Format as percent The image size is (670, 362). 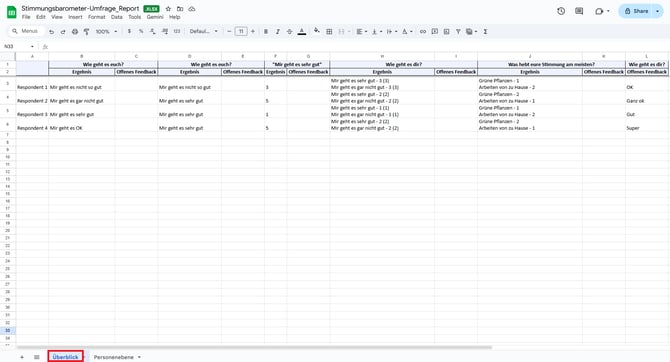(141, 32)
